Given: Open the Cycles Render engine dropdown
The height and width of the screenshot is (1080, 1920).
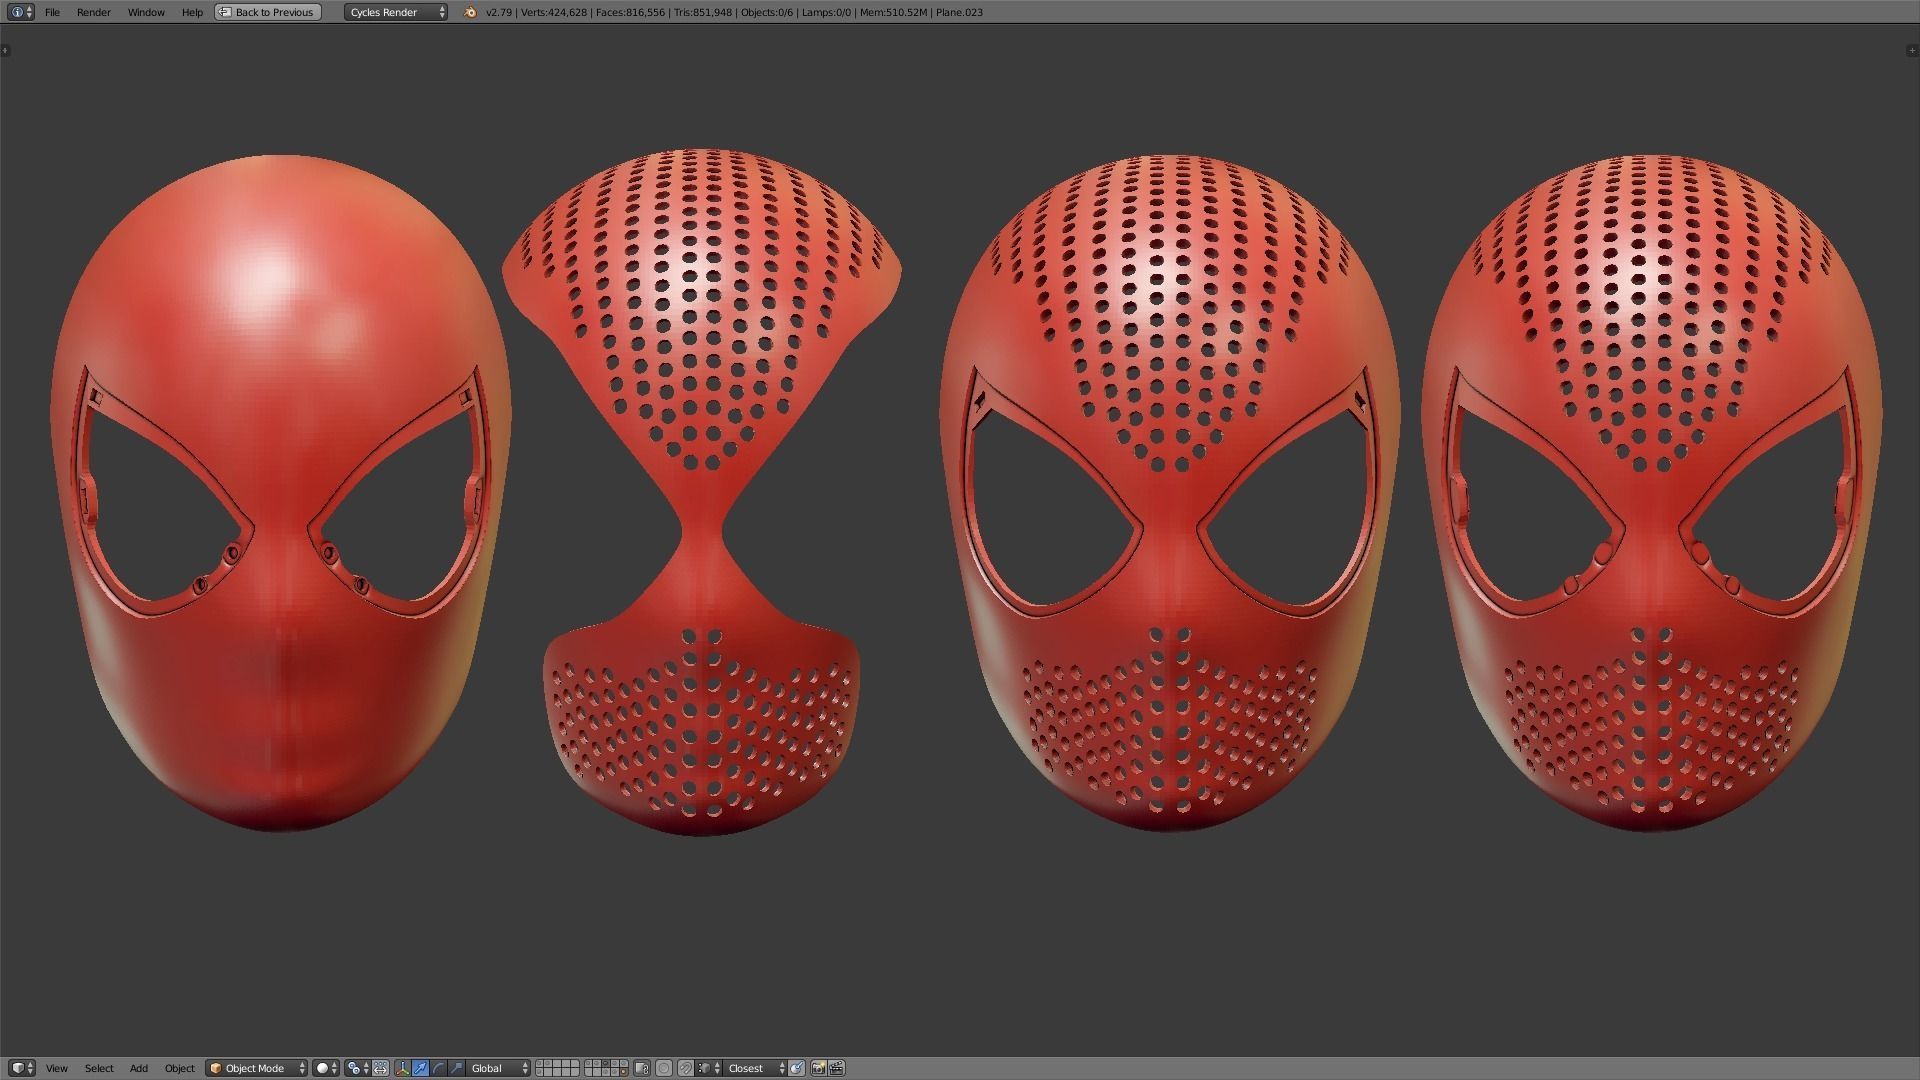Looking at the screenshot, I should [x=396, y=12].
